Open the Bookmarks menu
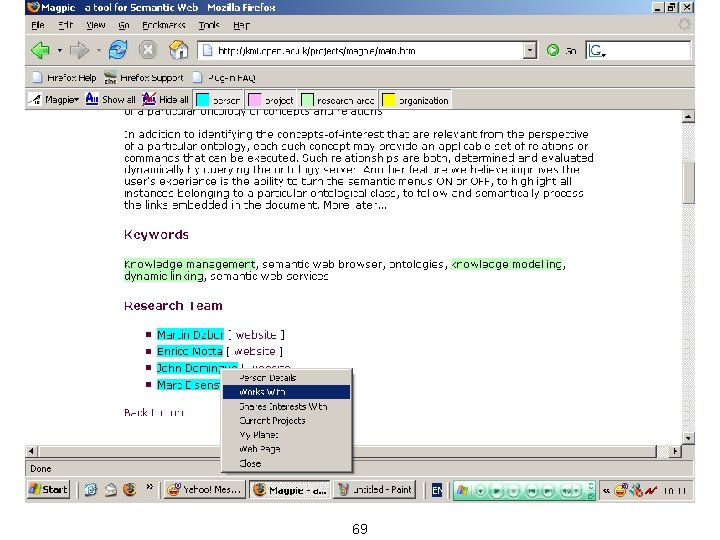This screenshot has width=720, height=540. 163,25
